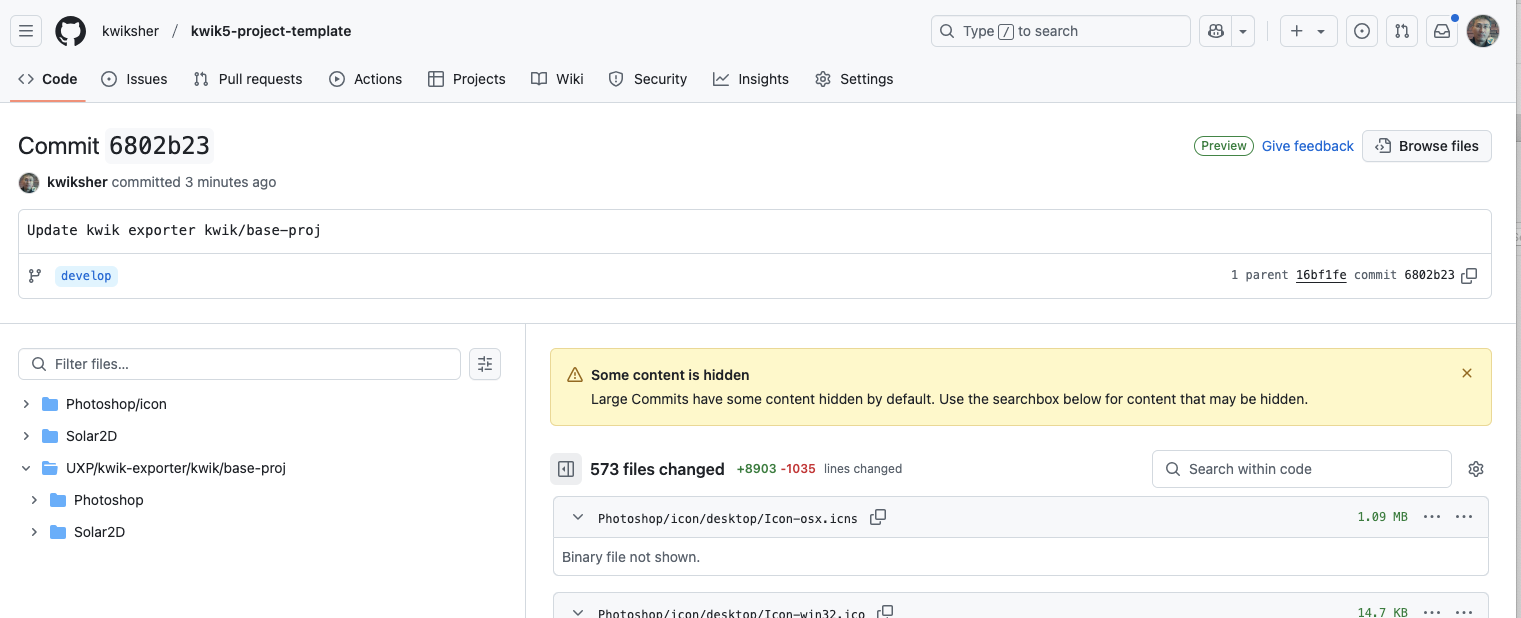Switch to the Actions tab
The height and width of the screenshot is (618, 1521).
pyautogui.click(x=366, y=79)
